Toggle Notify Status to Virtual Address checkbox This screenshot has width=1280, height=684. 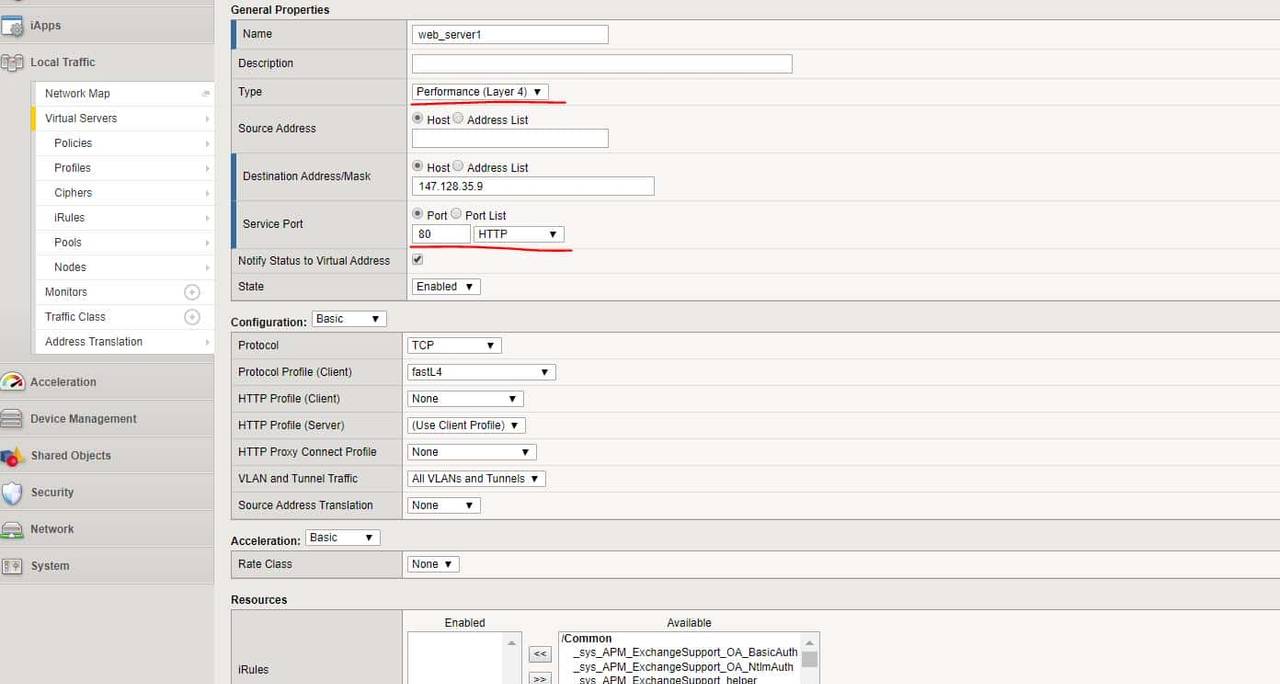point(418,260)
